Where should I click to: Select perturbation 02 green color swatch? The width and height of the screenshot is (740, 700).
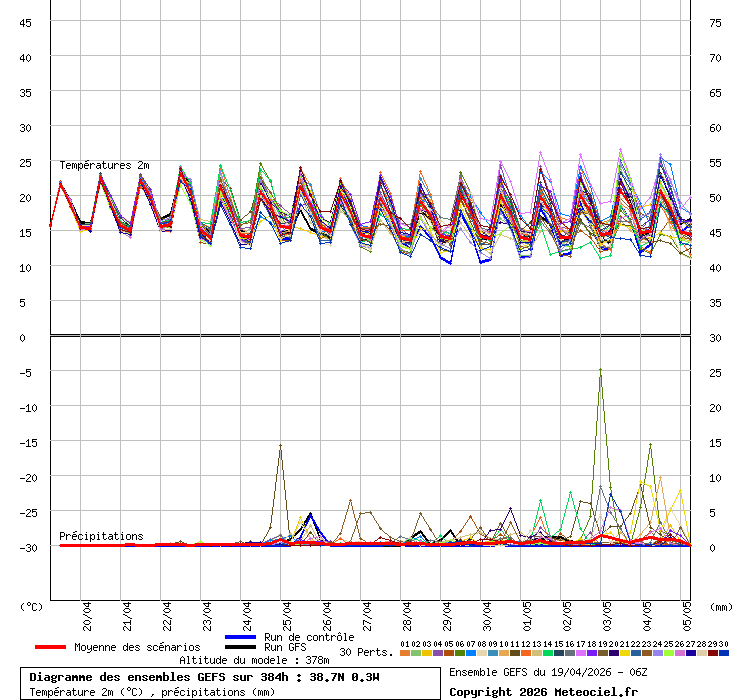(416, 653)
